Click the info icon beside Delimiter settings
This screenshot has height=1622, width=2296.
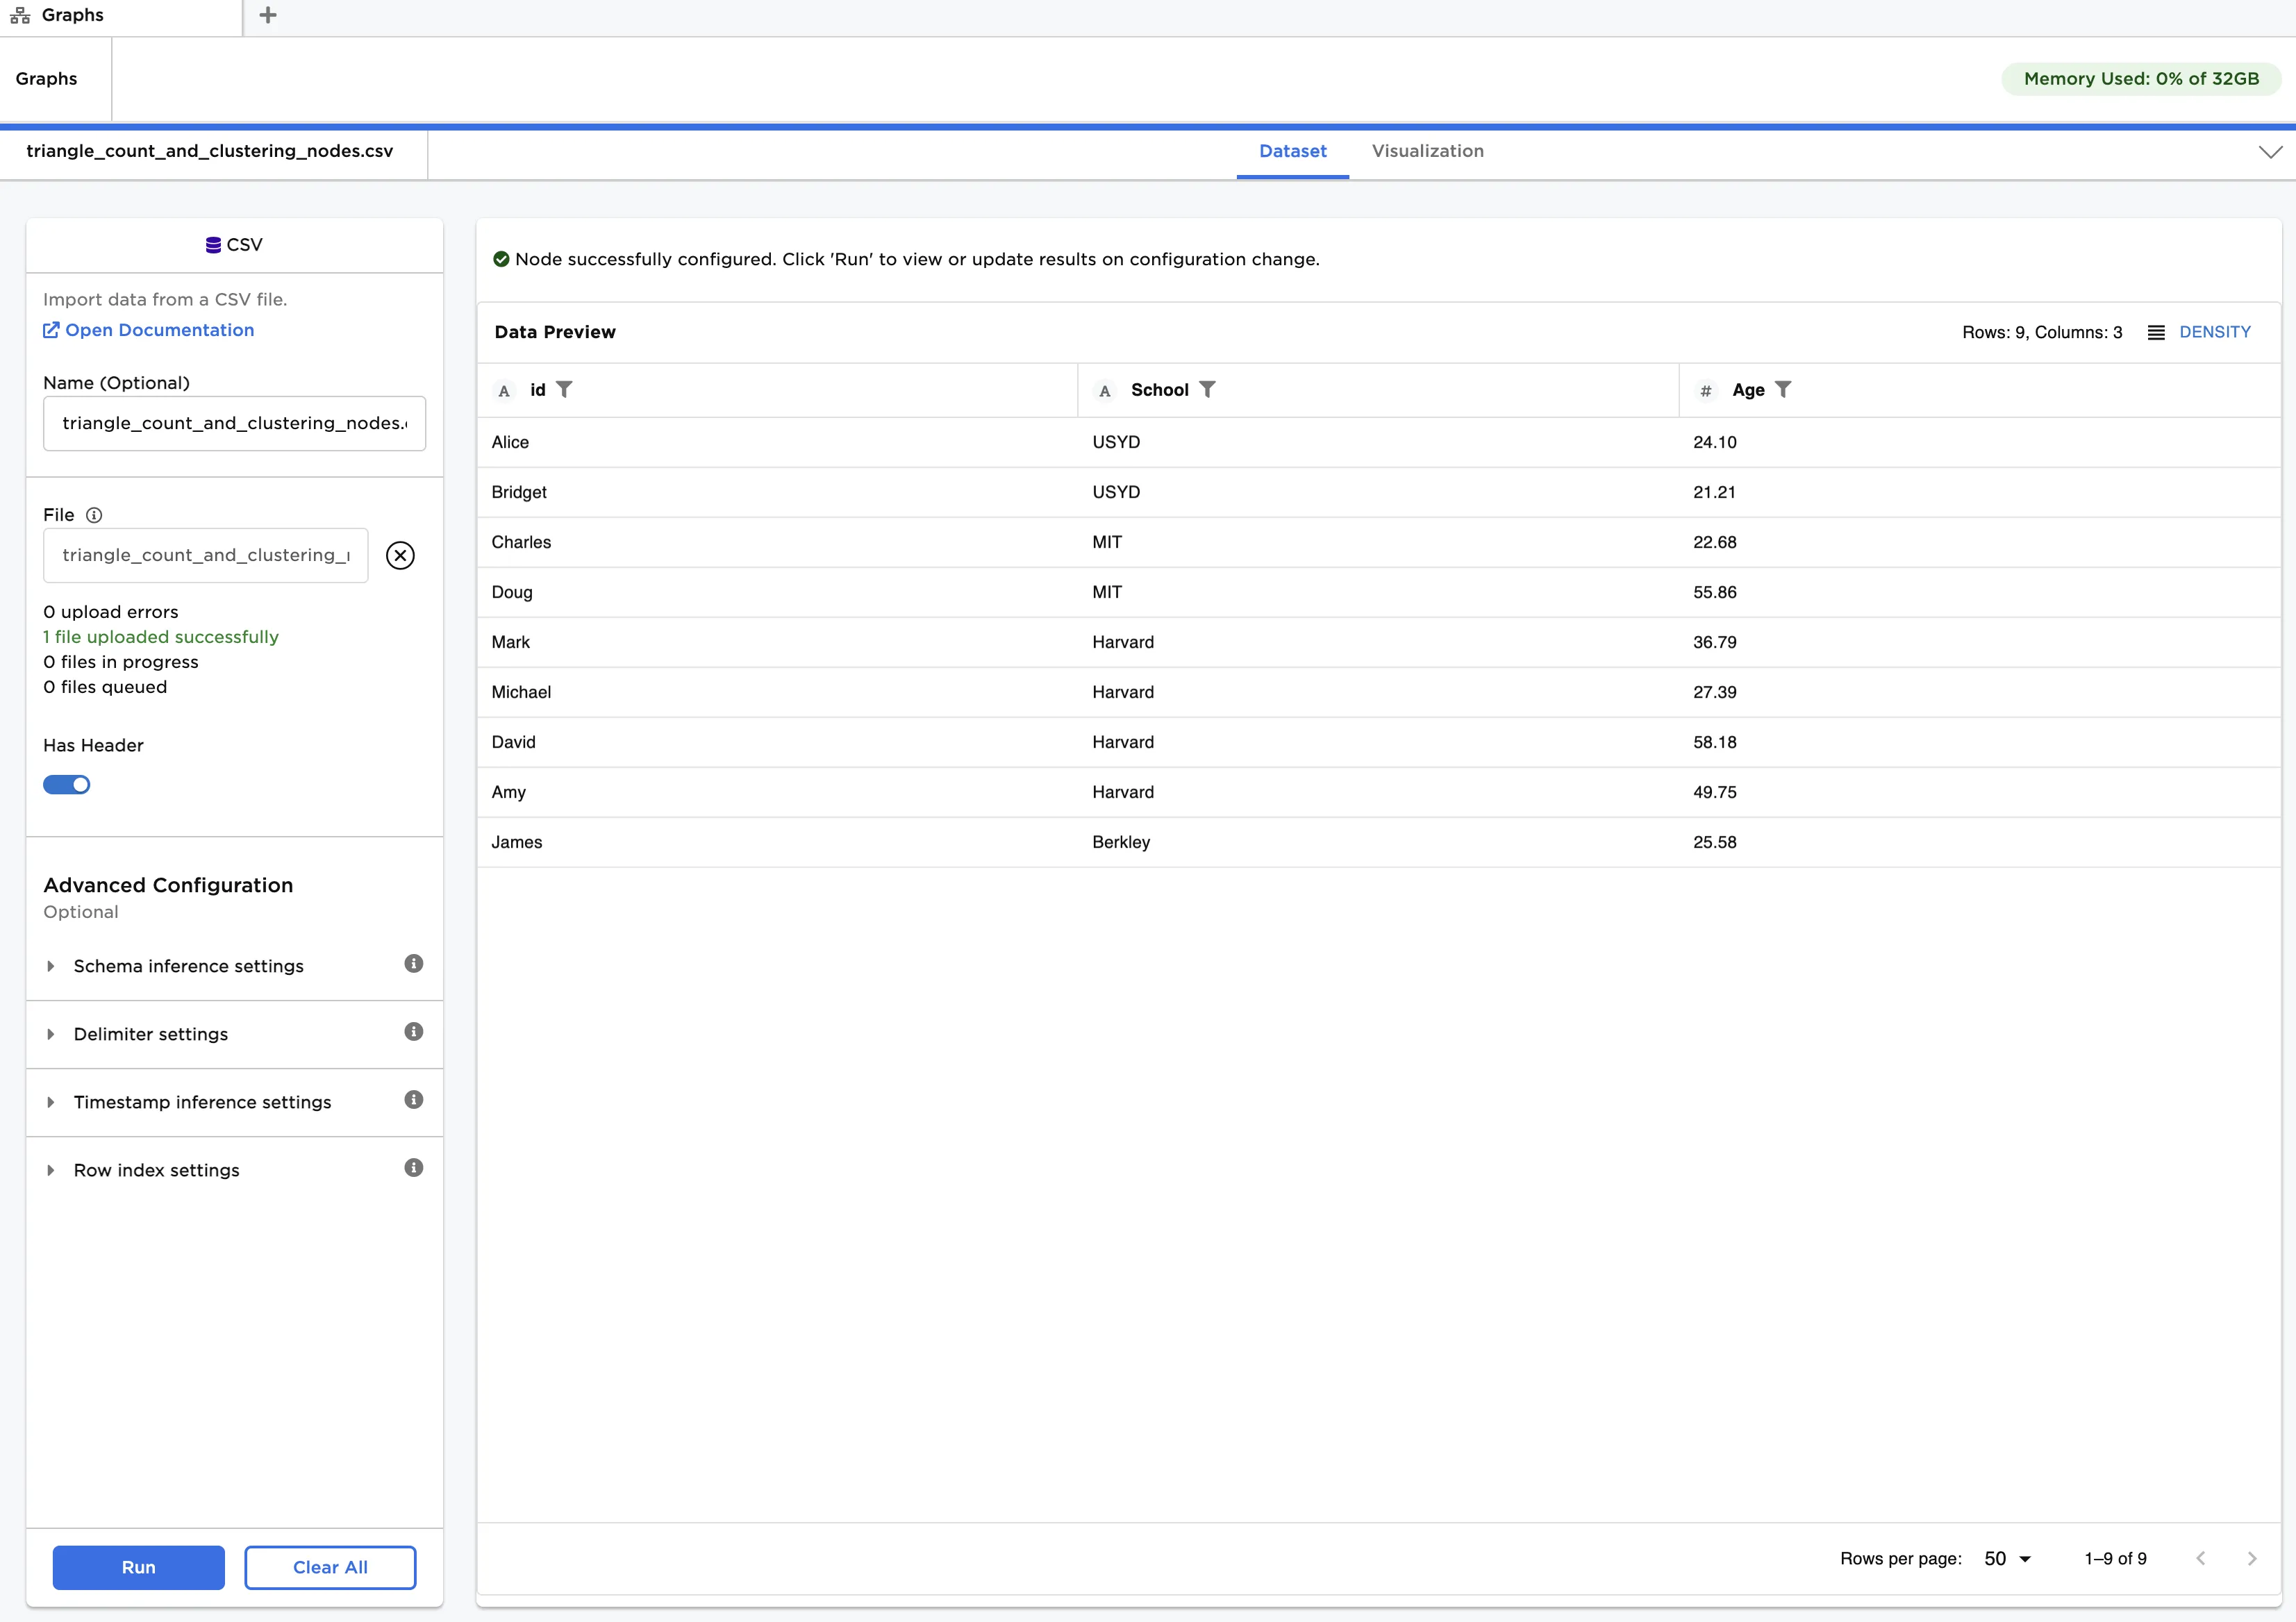point(414,1031)
